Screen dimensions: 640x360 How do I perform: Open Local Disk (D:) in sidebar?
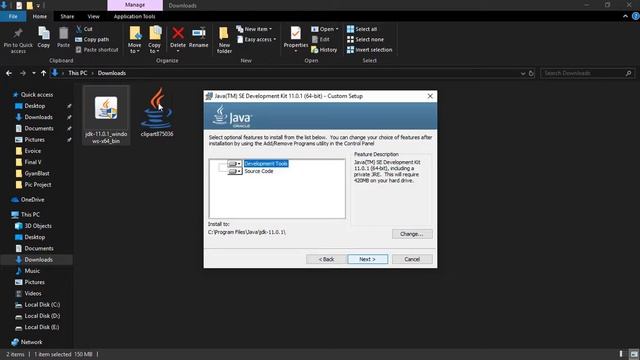(x=42, y=316)
